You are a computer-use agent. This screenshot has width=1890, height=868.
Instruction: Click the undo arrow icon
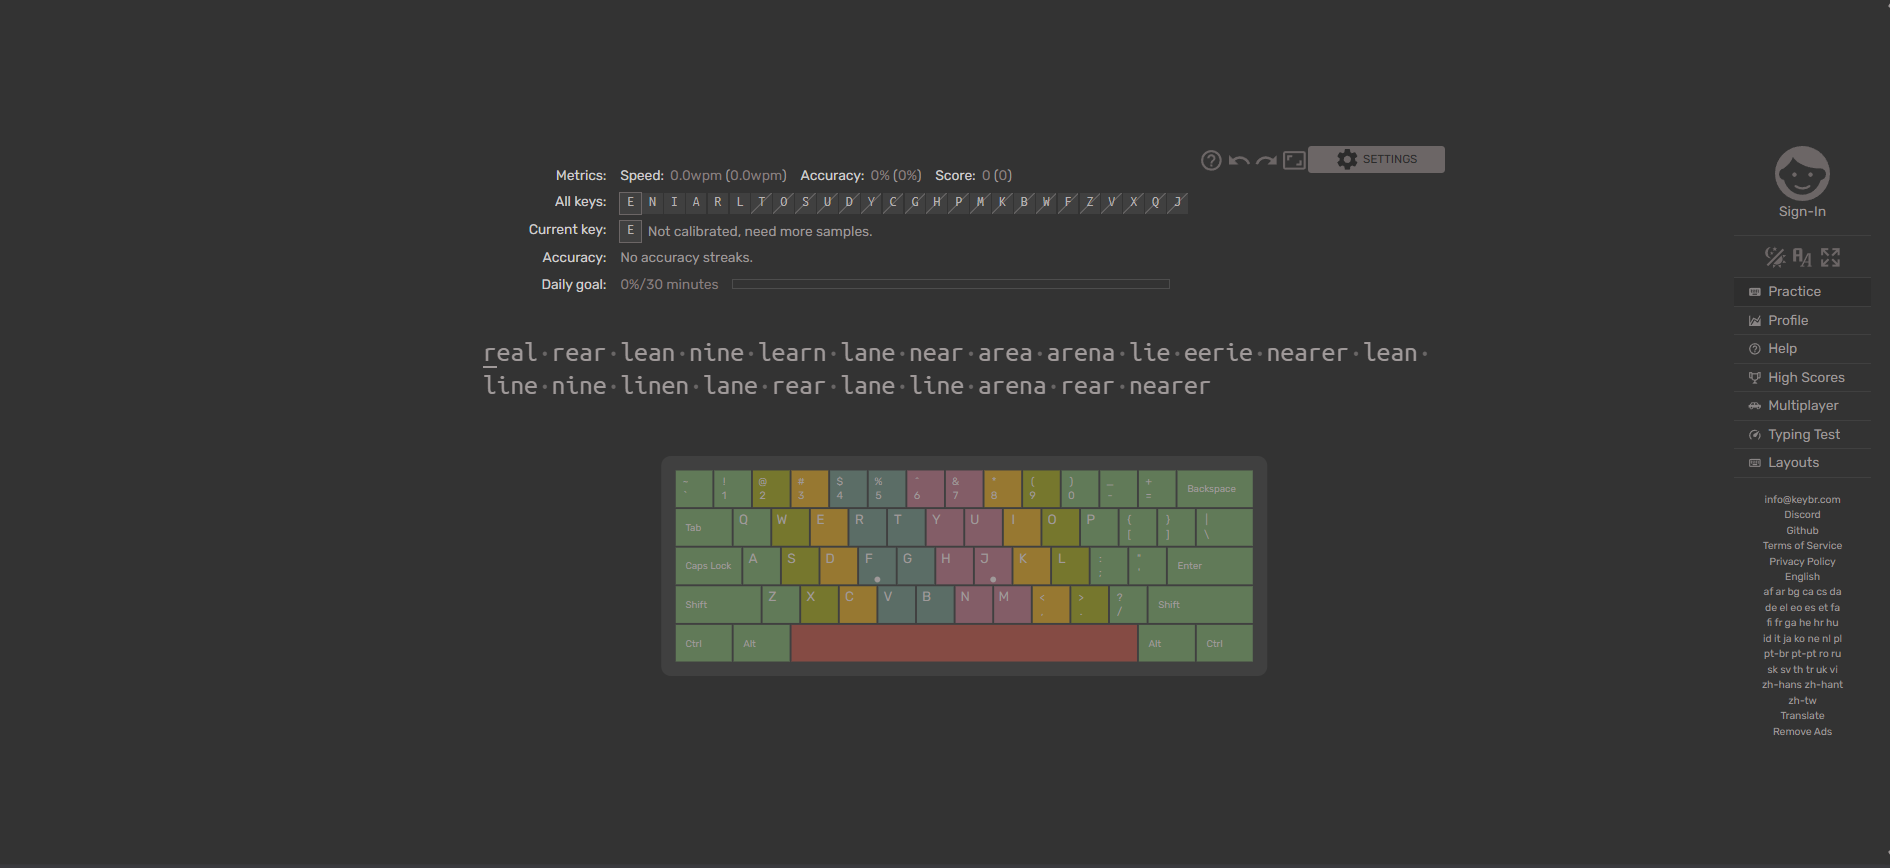coord(1239,160)
